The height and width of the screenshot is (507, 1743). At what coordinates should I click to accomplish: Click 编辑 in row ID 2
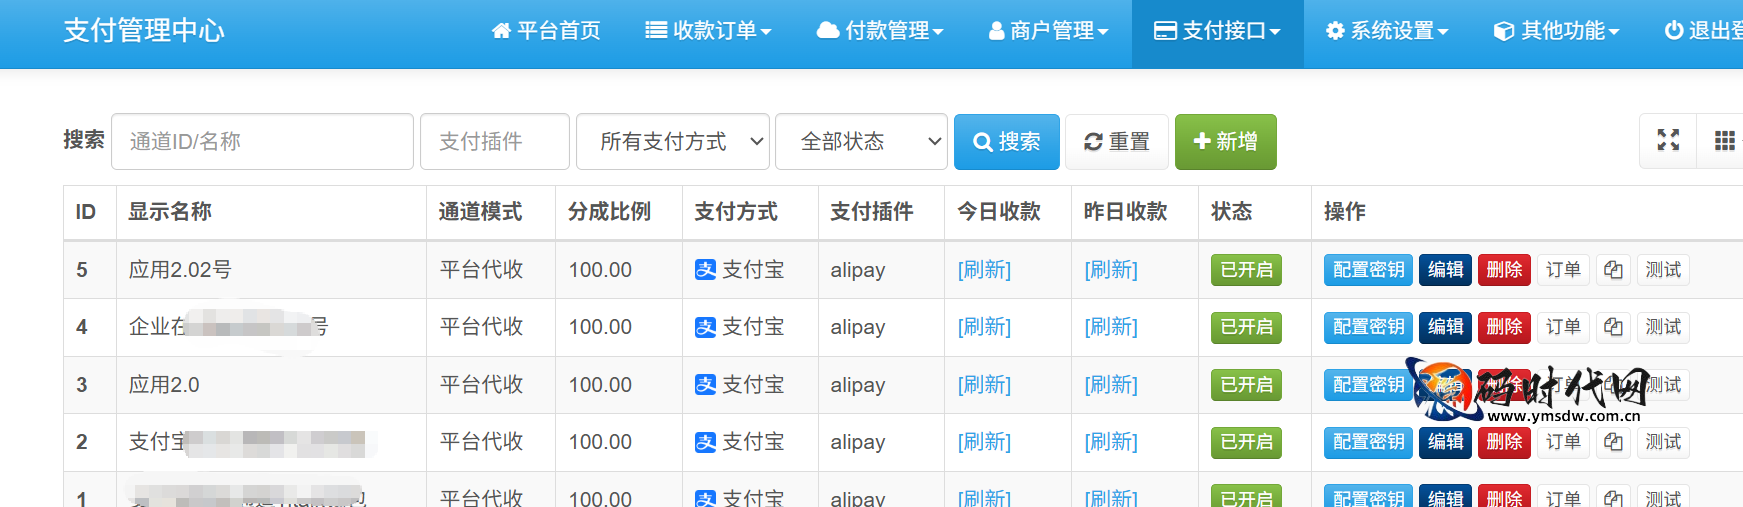[1445, 442]
